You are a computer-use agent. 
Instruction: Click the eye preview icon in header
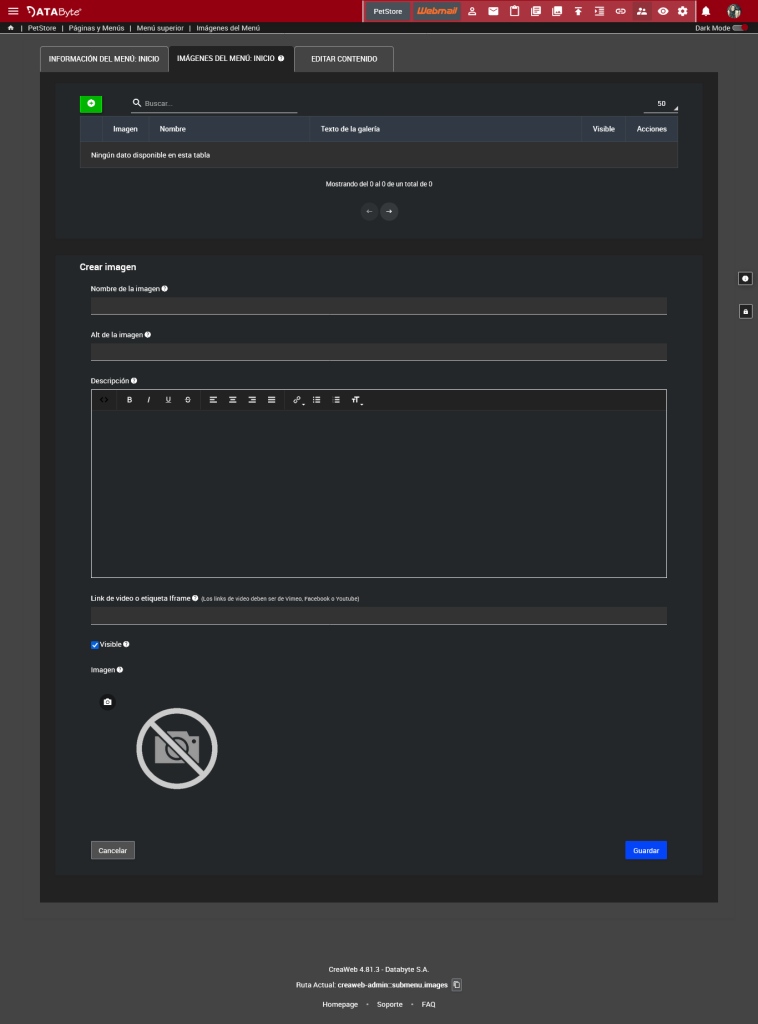(663, 11)
